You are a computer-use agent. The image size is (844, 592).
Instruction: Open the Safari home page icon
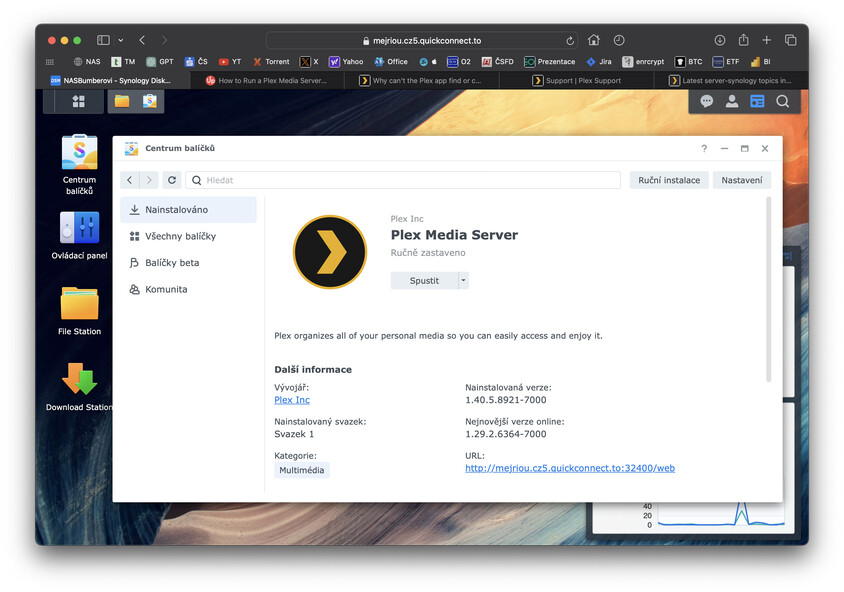click(594, 40)
